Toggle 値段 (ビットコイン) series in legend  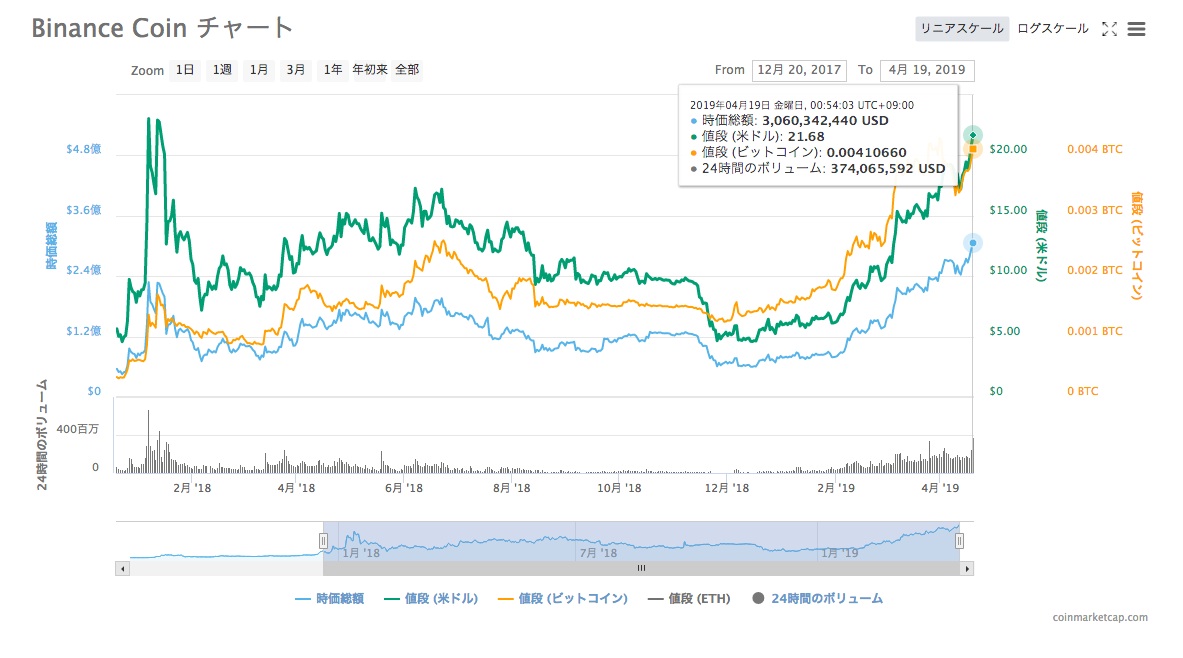[x=563, y=598]
